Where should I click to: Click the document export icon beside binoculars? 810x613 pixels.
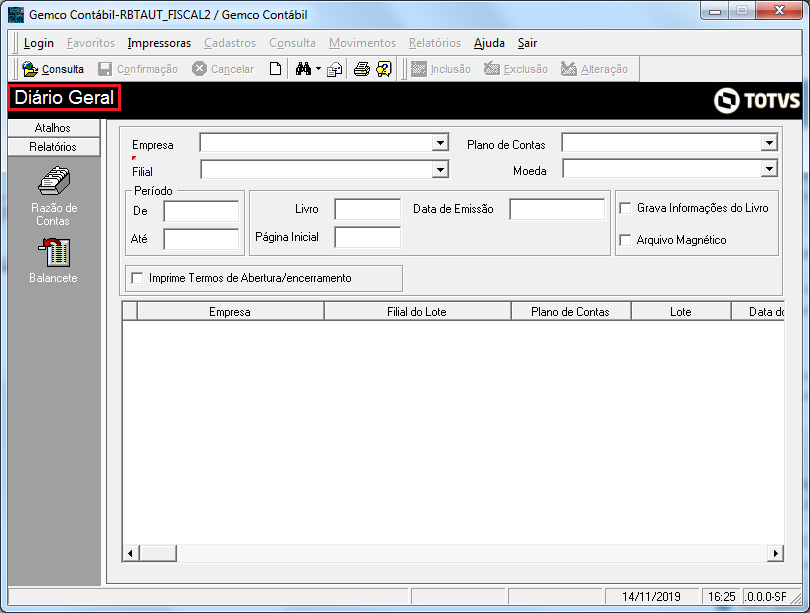335,69
